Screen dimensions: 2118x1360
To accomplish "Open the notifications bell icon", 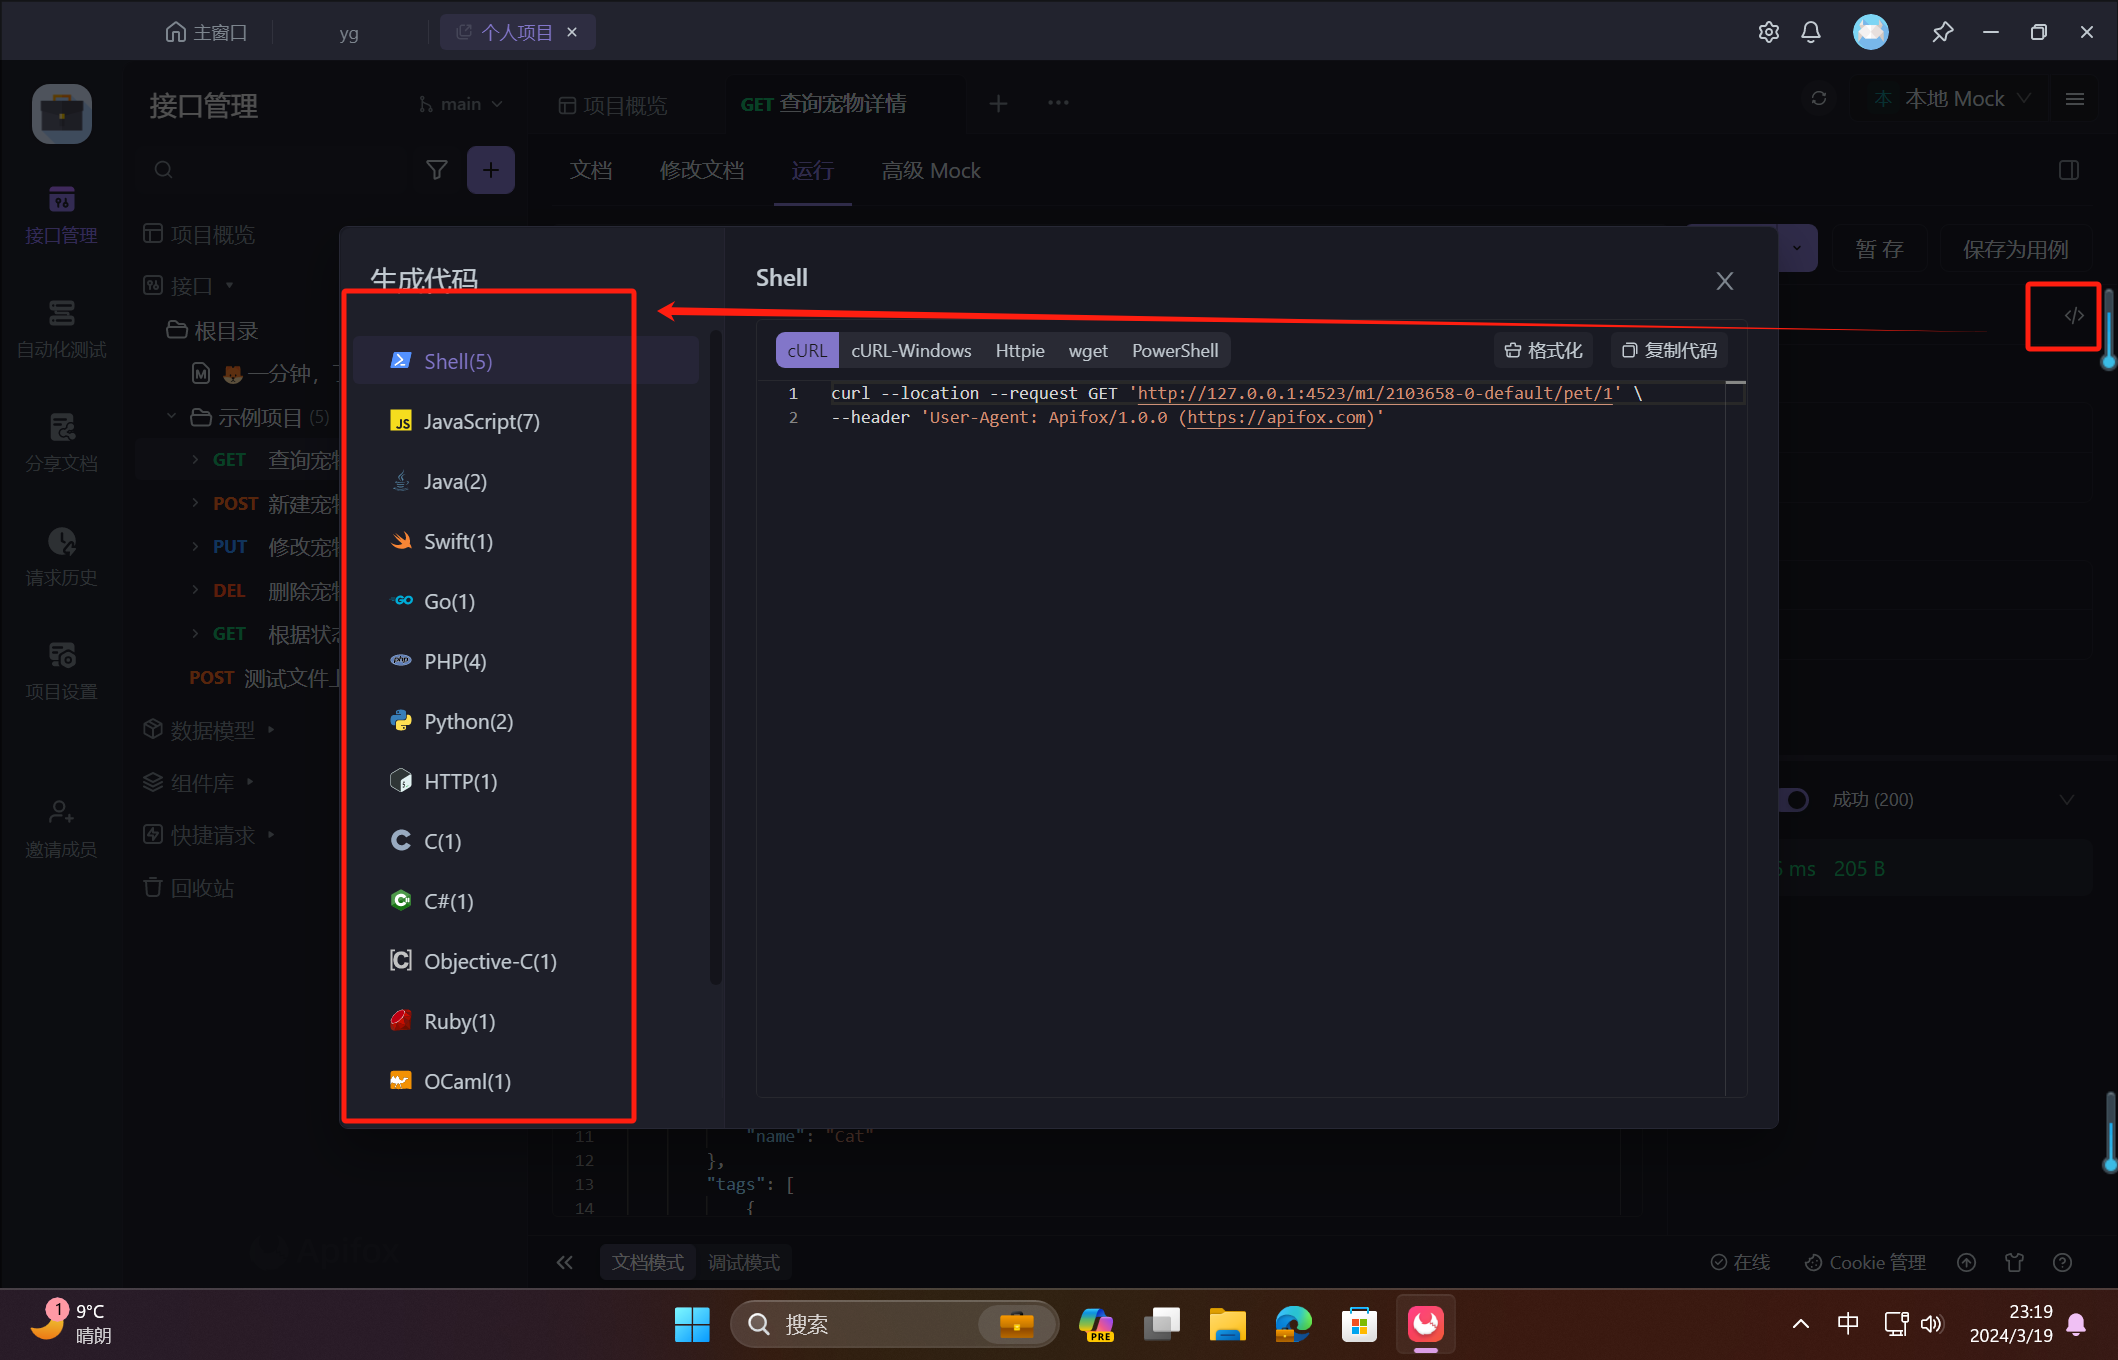I will (1810, 32).
